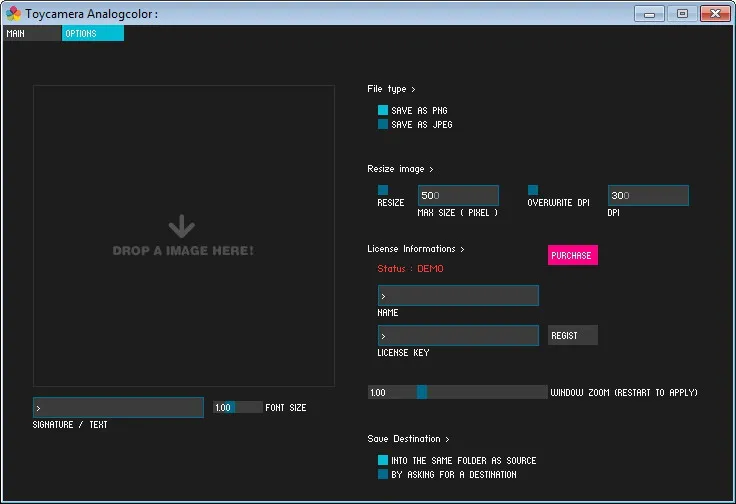Click the Signature / Text input field
The image size is (736, 504).
click(118, 407)
